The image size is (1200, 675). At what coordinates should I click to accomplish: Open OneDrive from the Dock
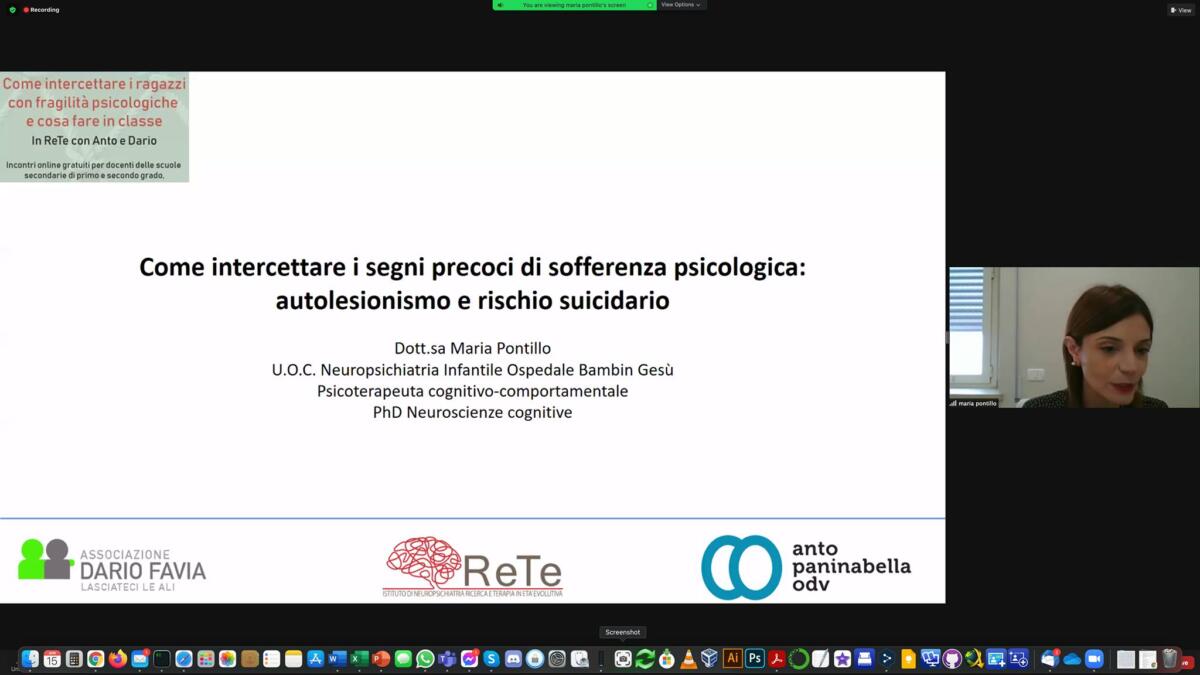[1072, 659]
